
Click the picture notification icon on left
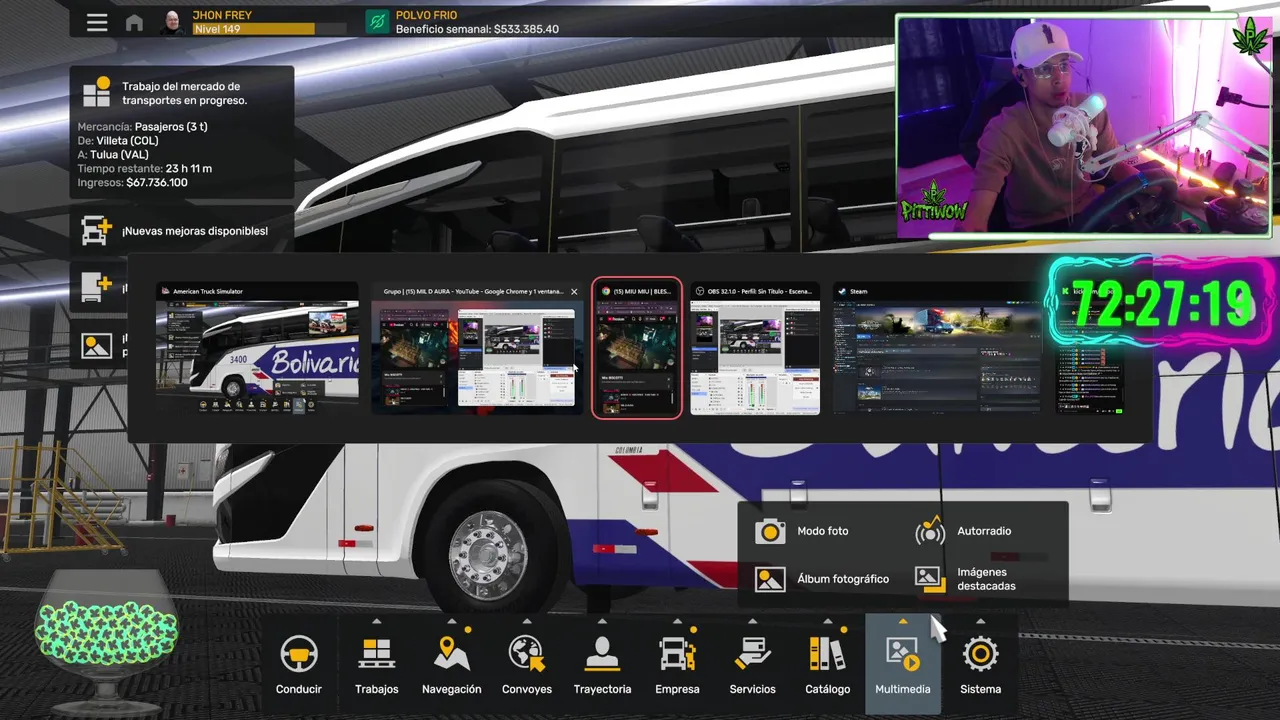coord(96,345)
